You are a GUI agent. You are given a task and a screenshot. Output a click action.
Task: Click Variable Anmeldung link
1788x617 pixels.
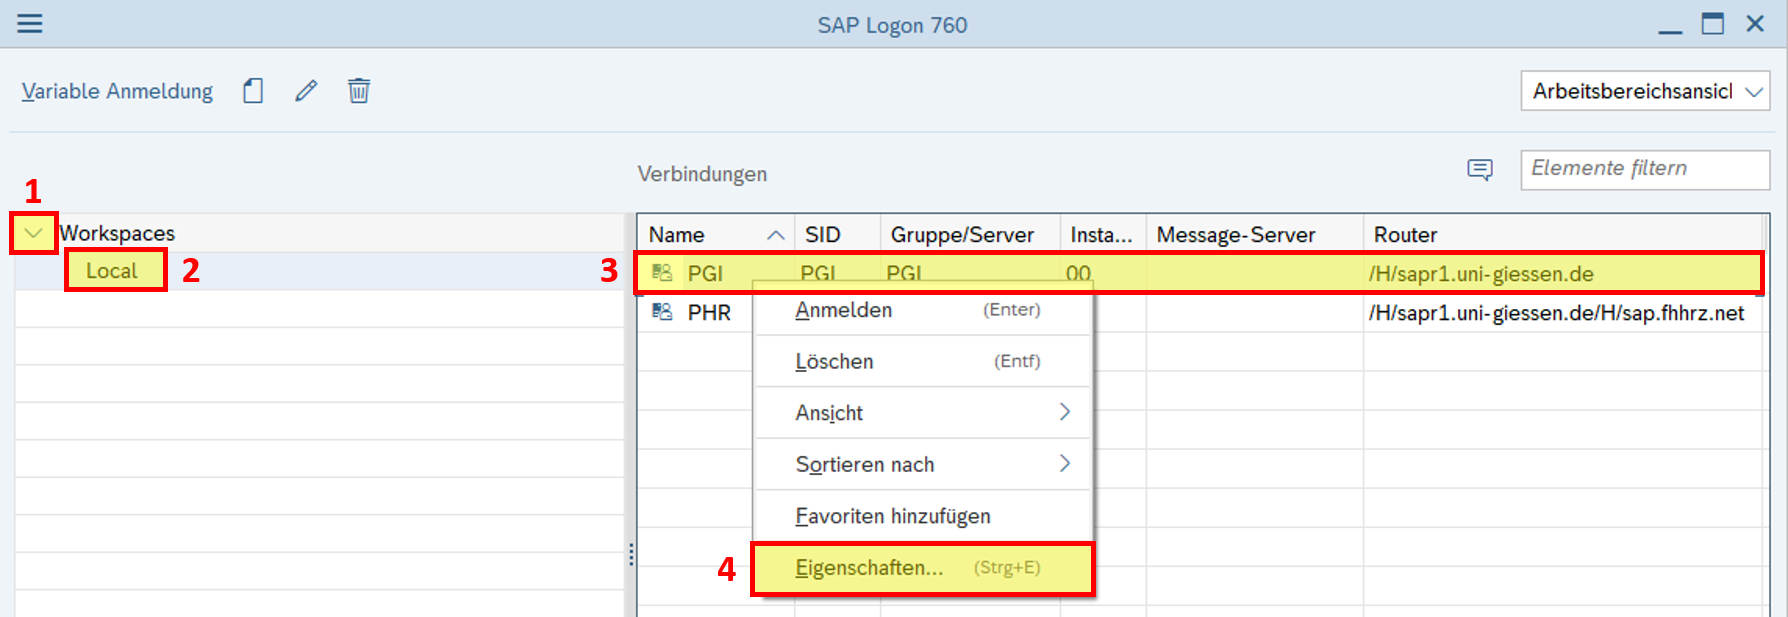(x=117, y=91)
